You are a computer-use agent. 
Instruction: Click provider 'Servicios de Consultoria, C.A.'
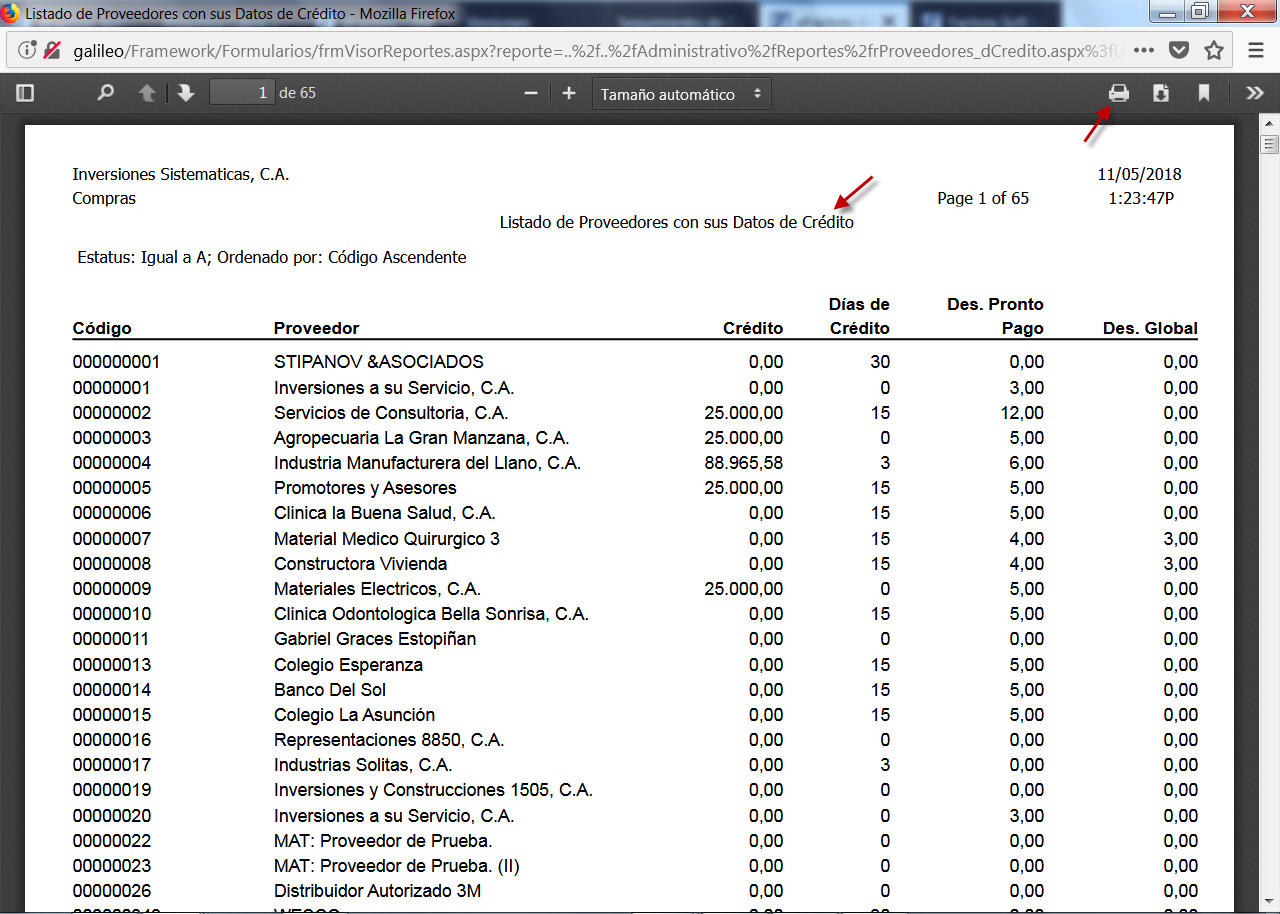(x=391, y=413)
